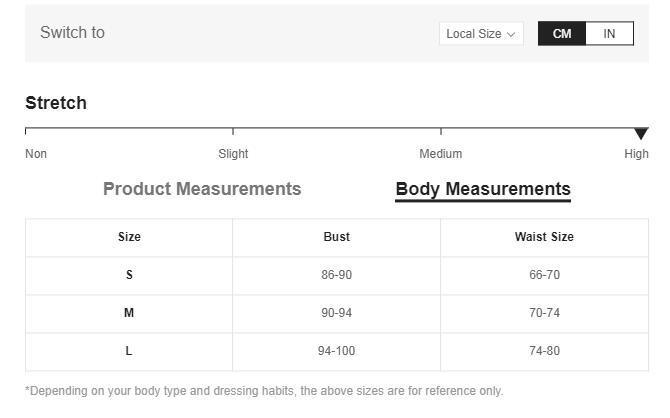This screenshot has height=418, width=670.
Task: Click the Local Size chevron arrow
Action: click(511, 35)
